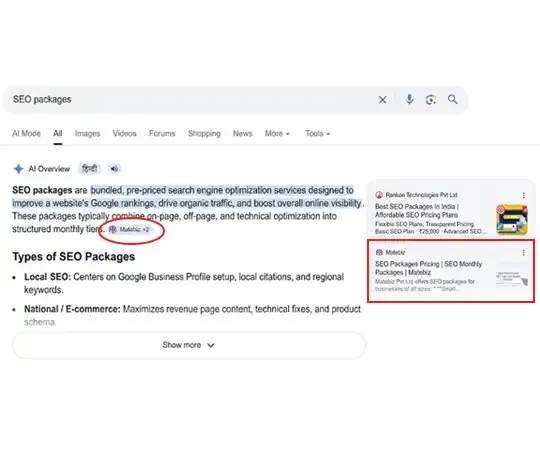
Task: Open options menu for Rankon Technologies card
Action: pyautogui.click(x=523, y=195)
